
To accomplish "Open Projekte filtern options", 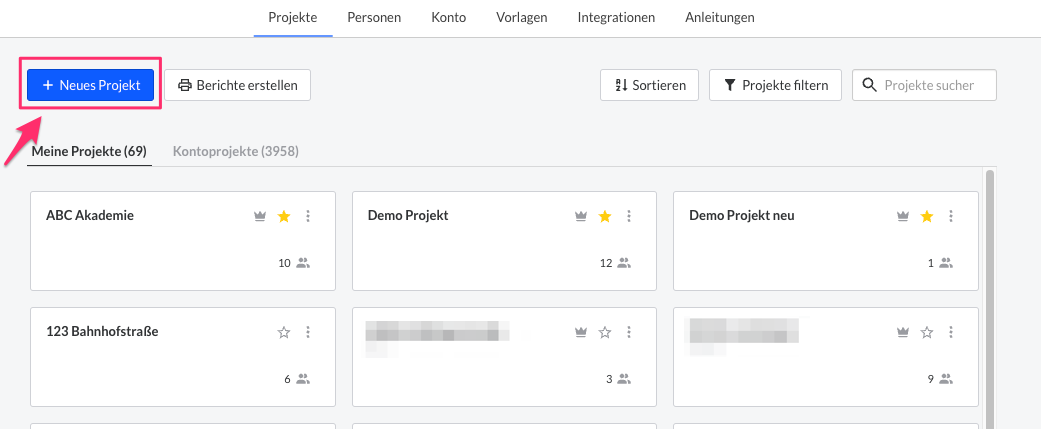I will coord(775,85).
